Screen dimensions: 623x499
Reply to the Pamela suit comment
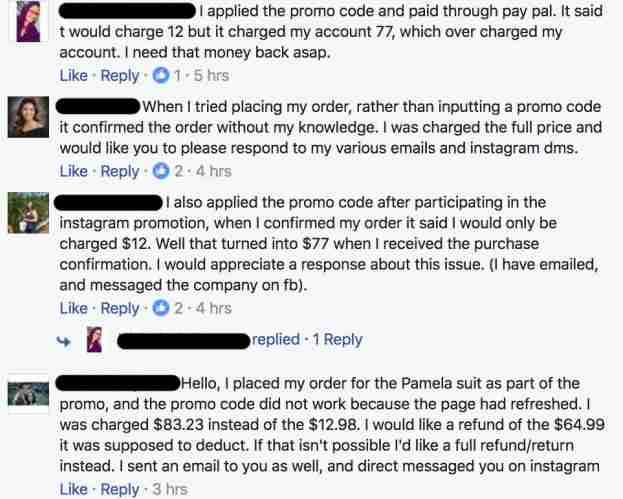[x=120, y=489]
